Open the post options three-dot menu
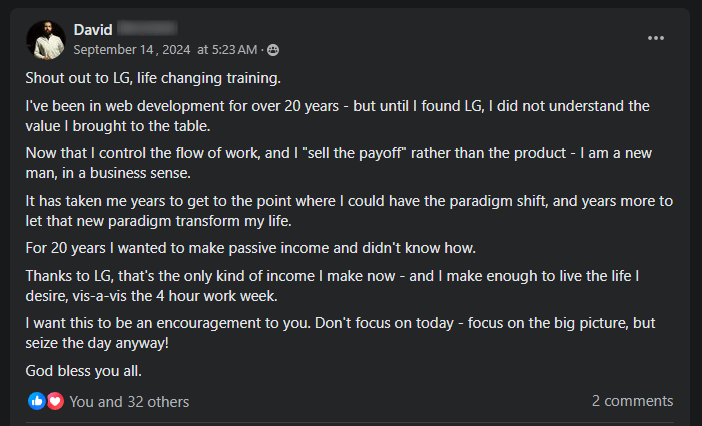 pos(656,38)
